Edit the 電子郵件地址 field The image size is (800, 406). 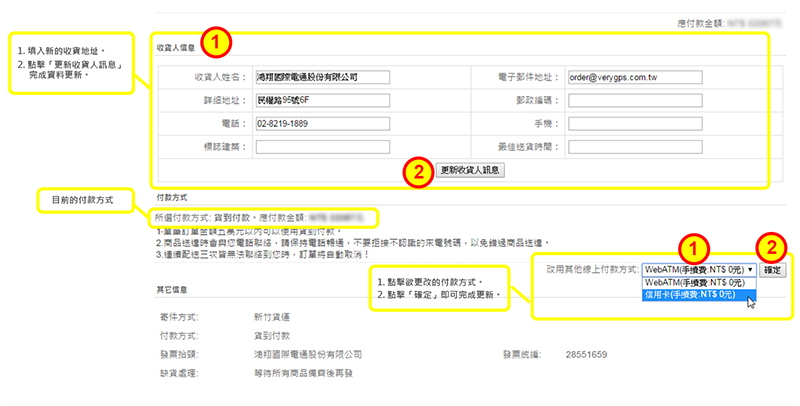631,76
